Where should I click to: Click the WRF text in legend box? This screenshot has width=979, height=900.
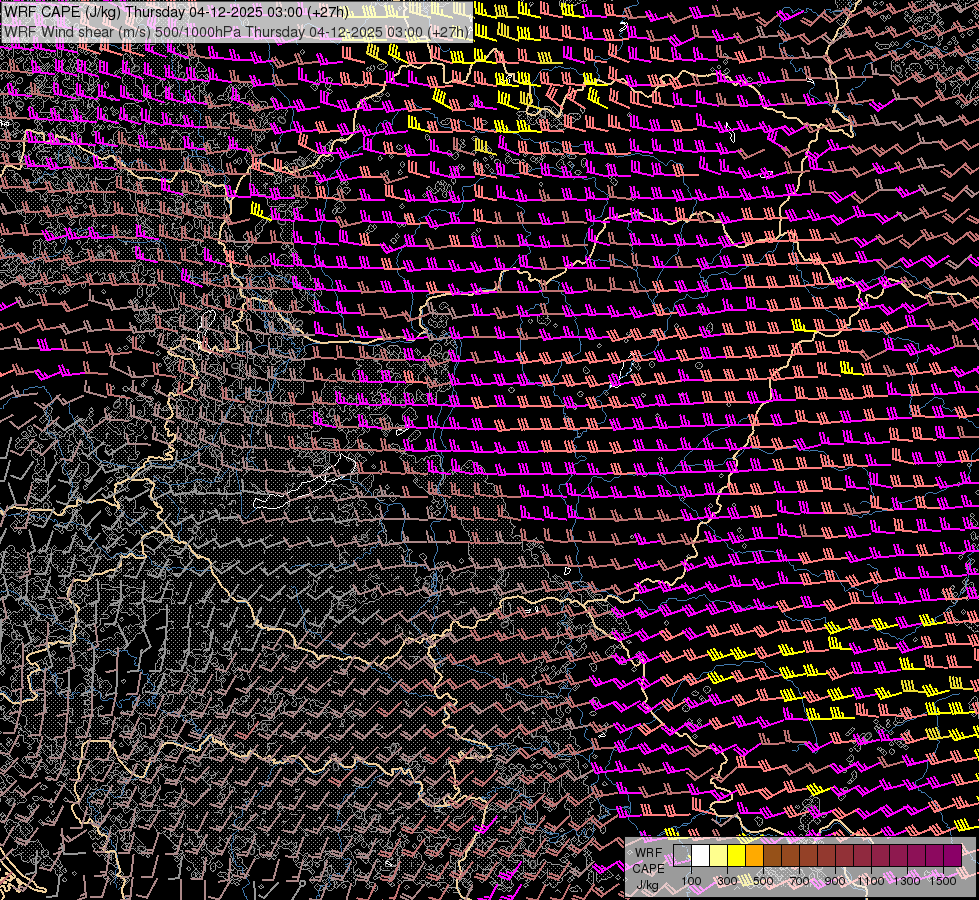[648, 854]
